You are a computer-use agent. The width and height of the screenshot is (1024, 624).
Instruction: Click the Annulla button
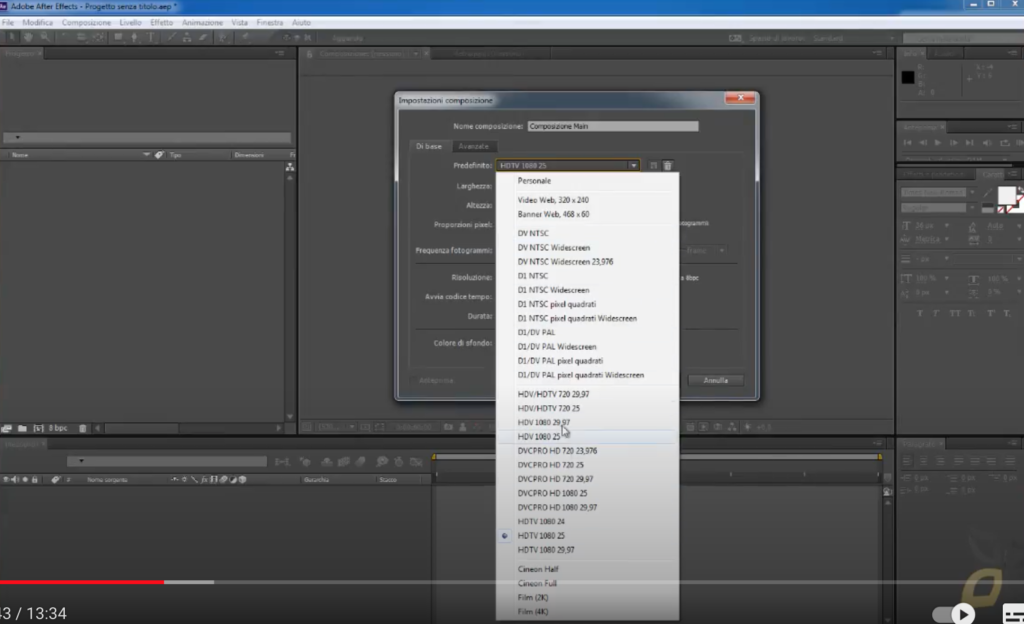click(715, 381)
